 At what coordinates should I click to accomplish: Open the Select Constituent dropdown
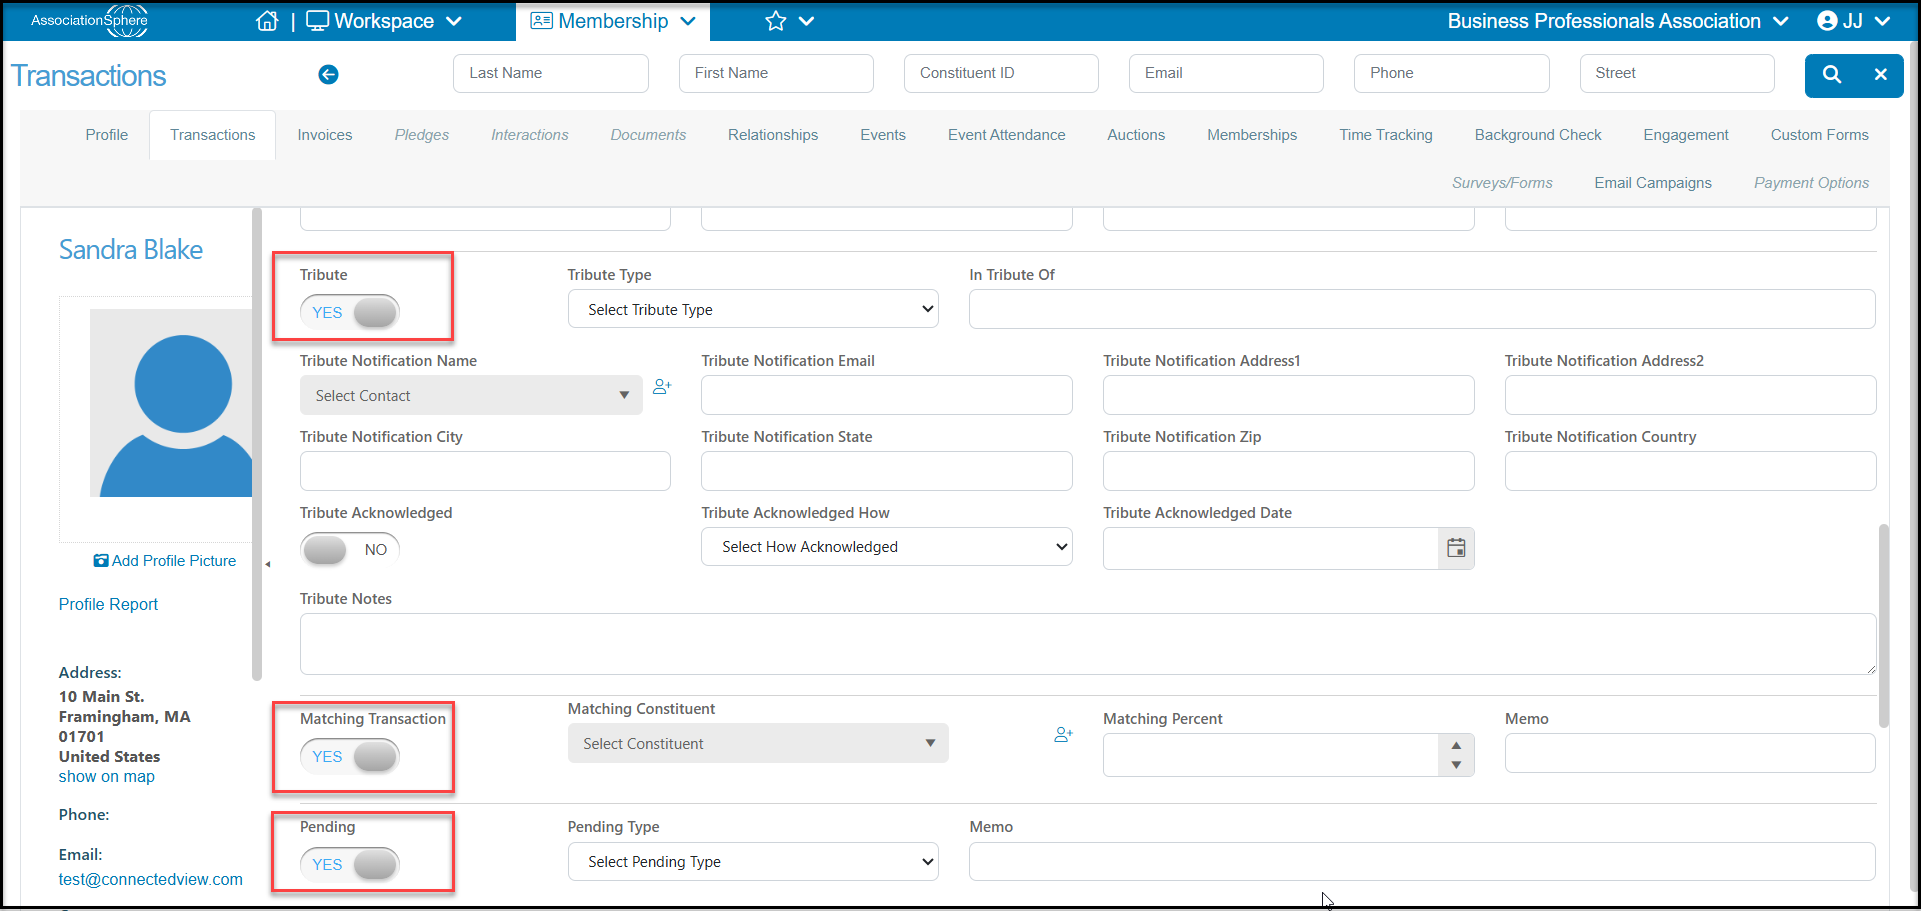coord(758,743)
